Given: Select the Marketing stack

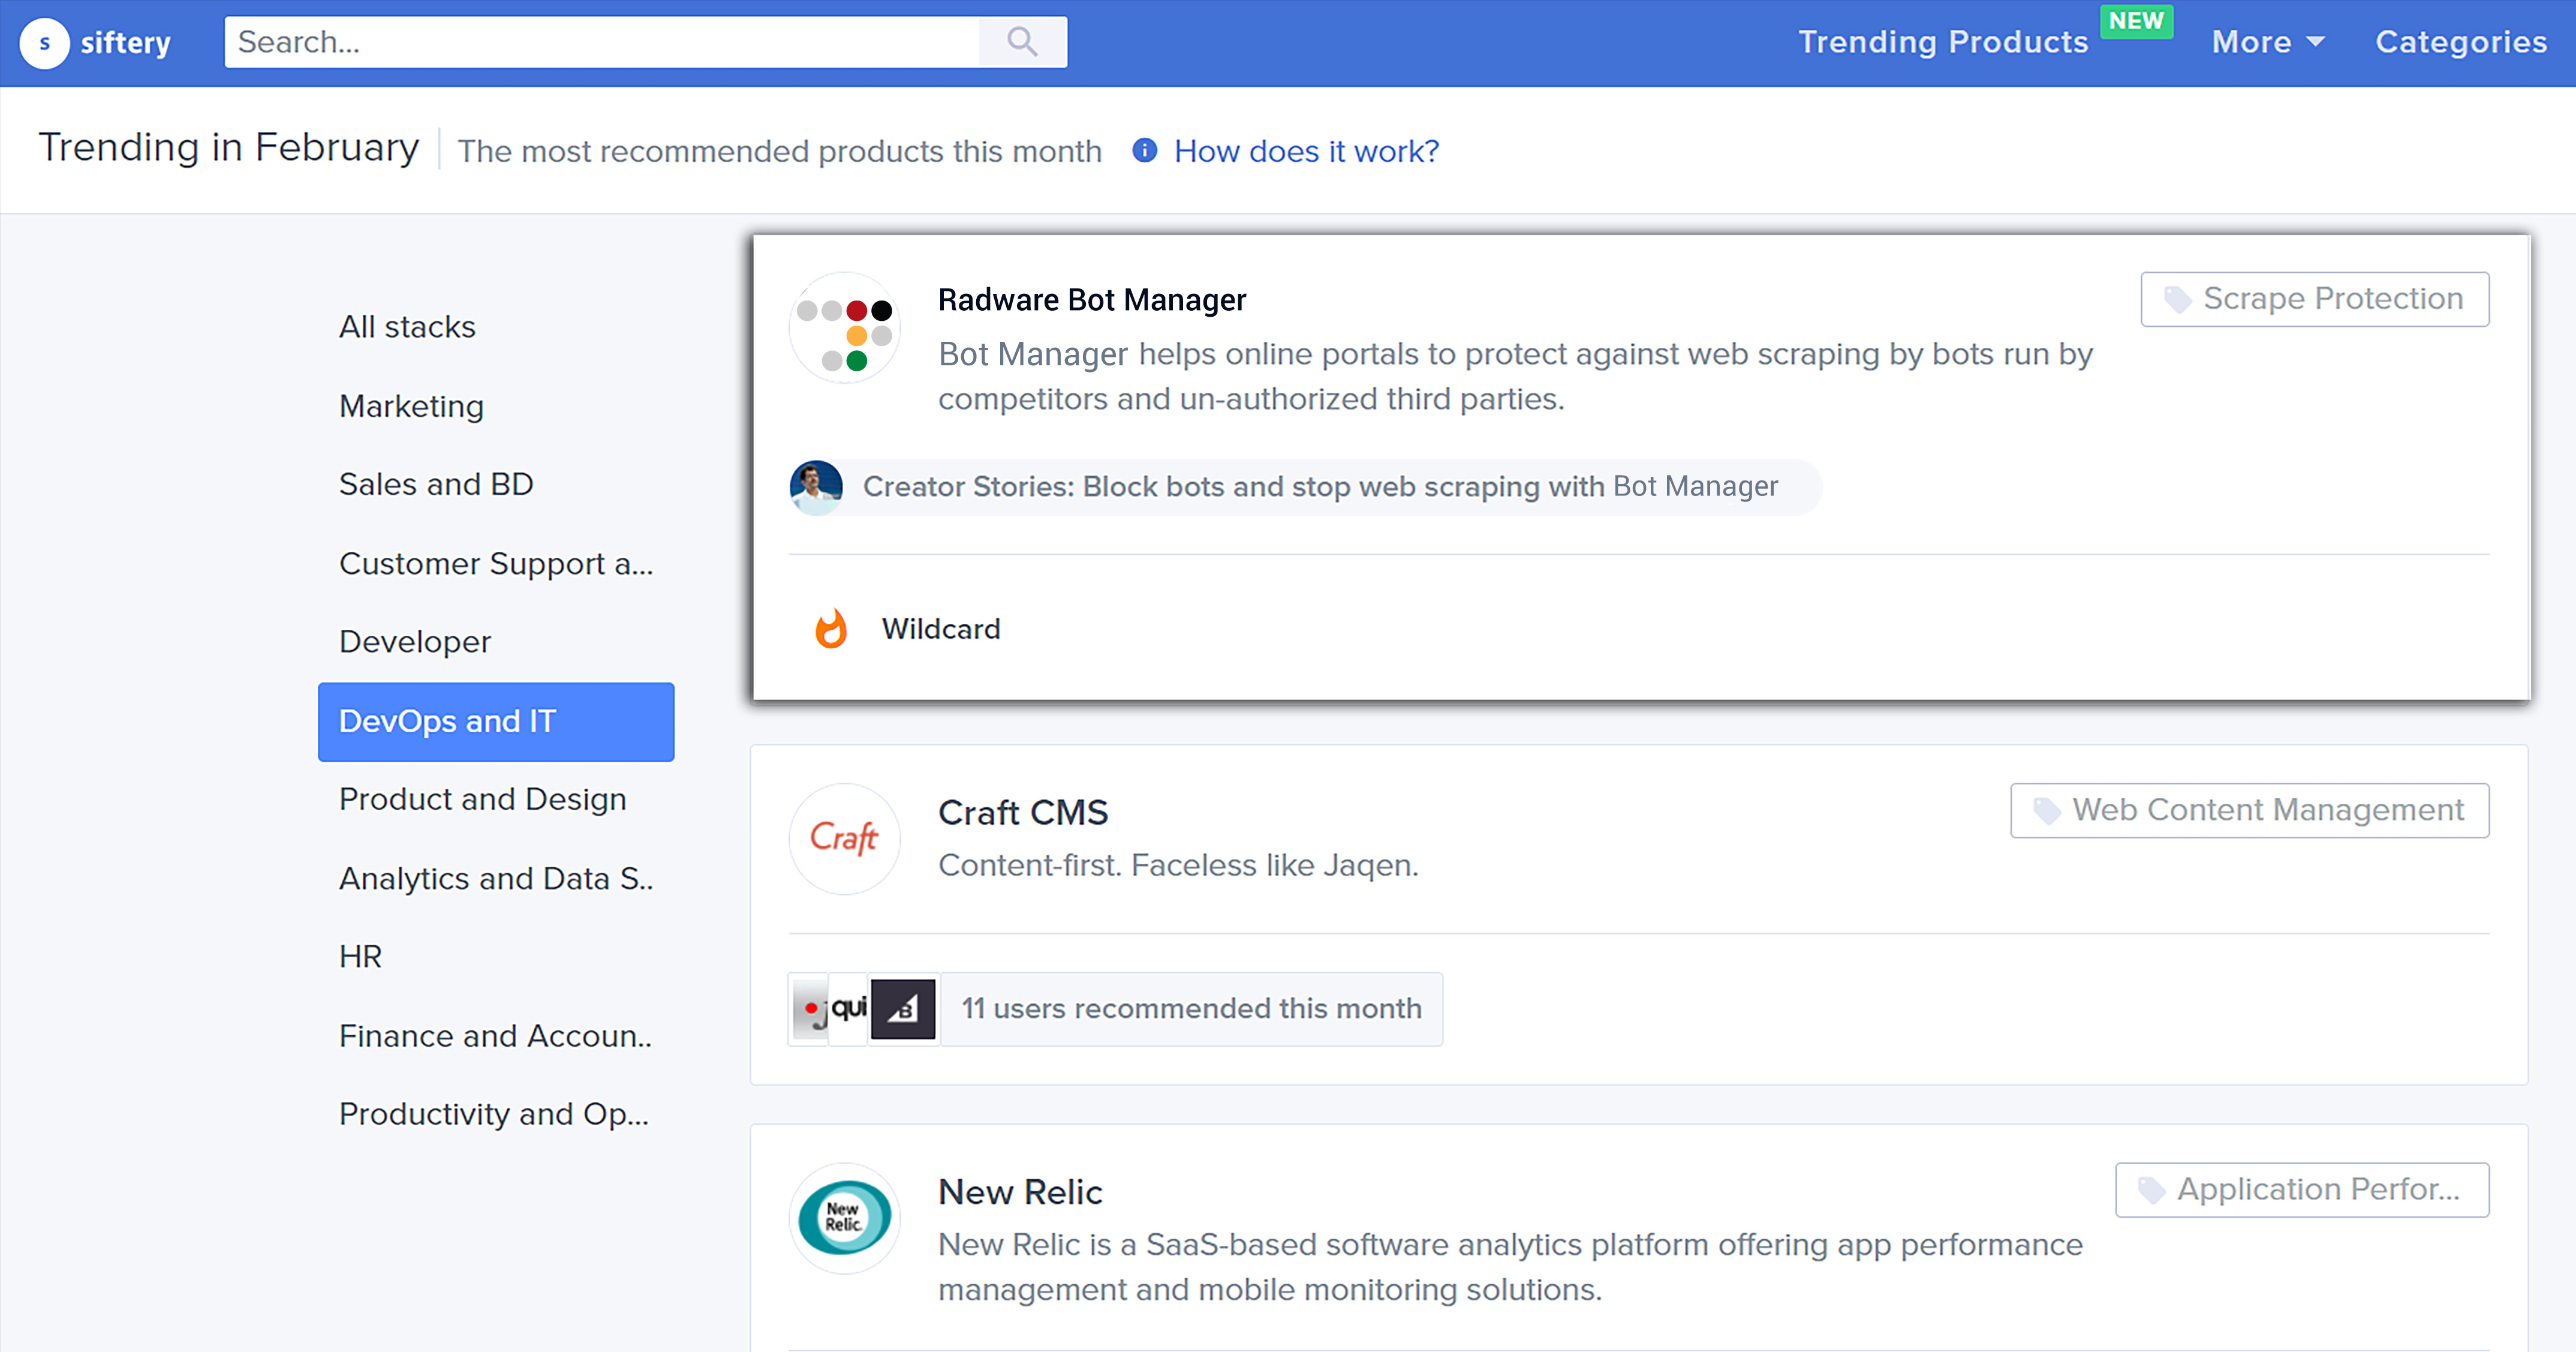Looking at the screenshot, I should coord(411,406).
